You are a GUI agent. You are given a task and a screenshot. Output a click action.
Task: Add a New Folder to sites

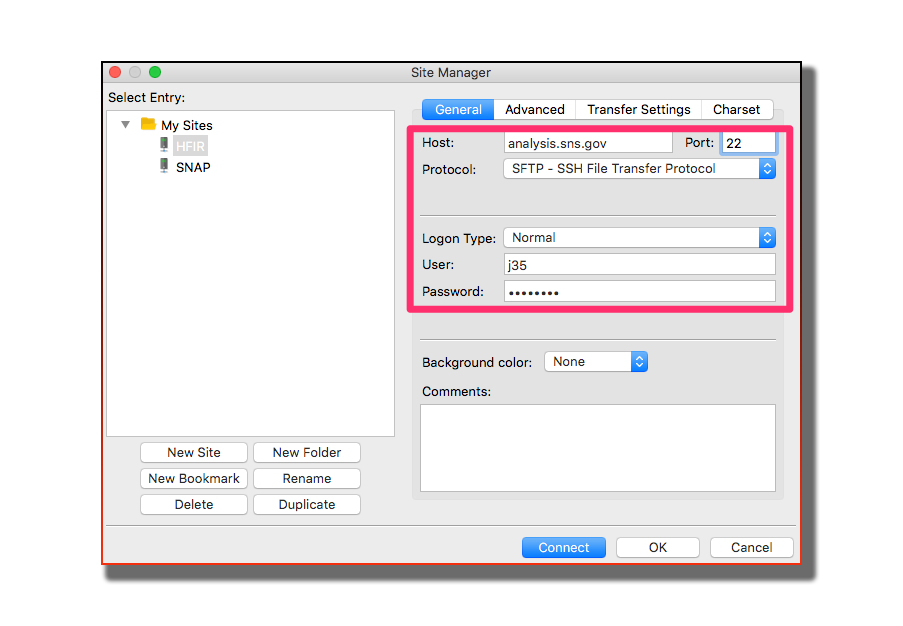click(x=306, y=452)
